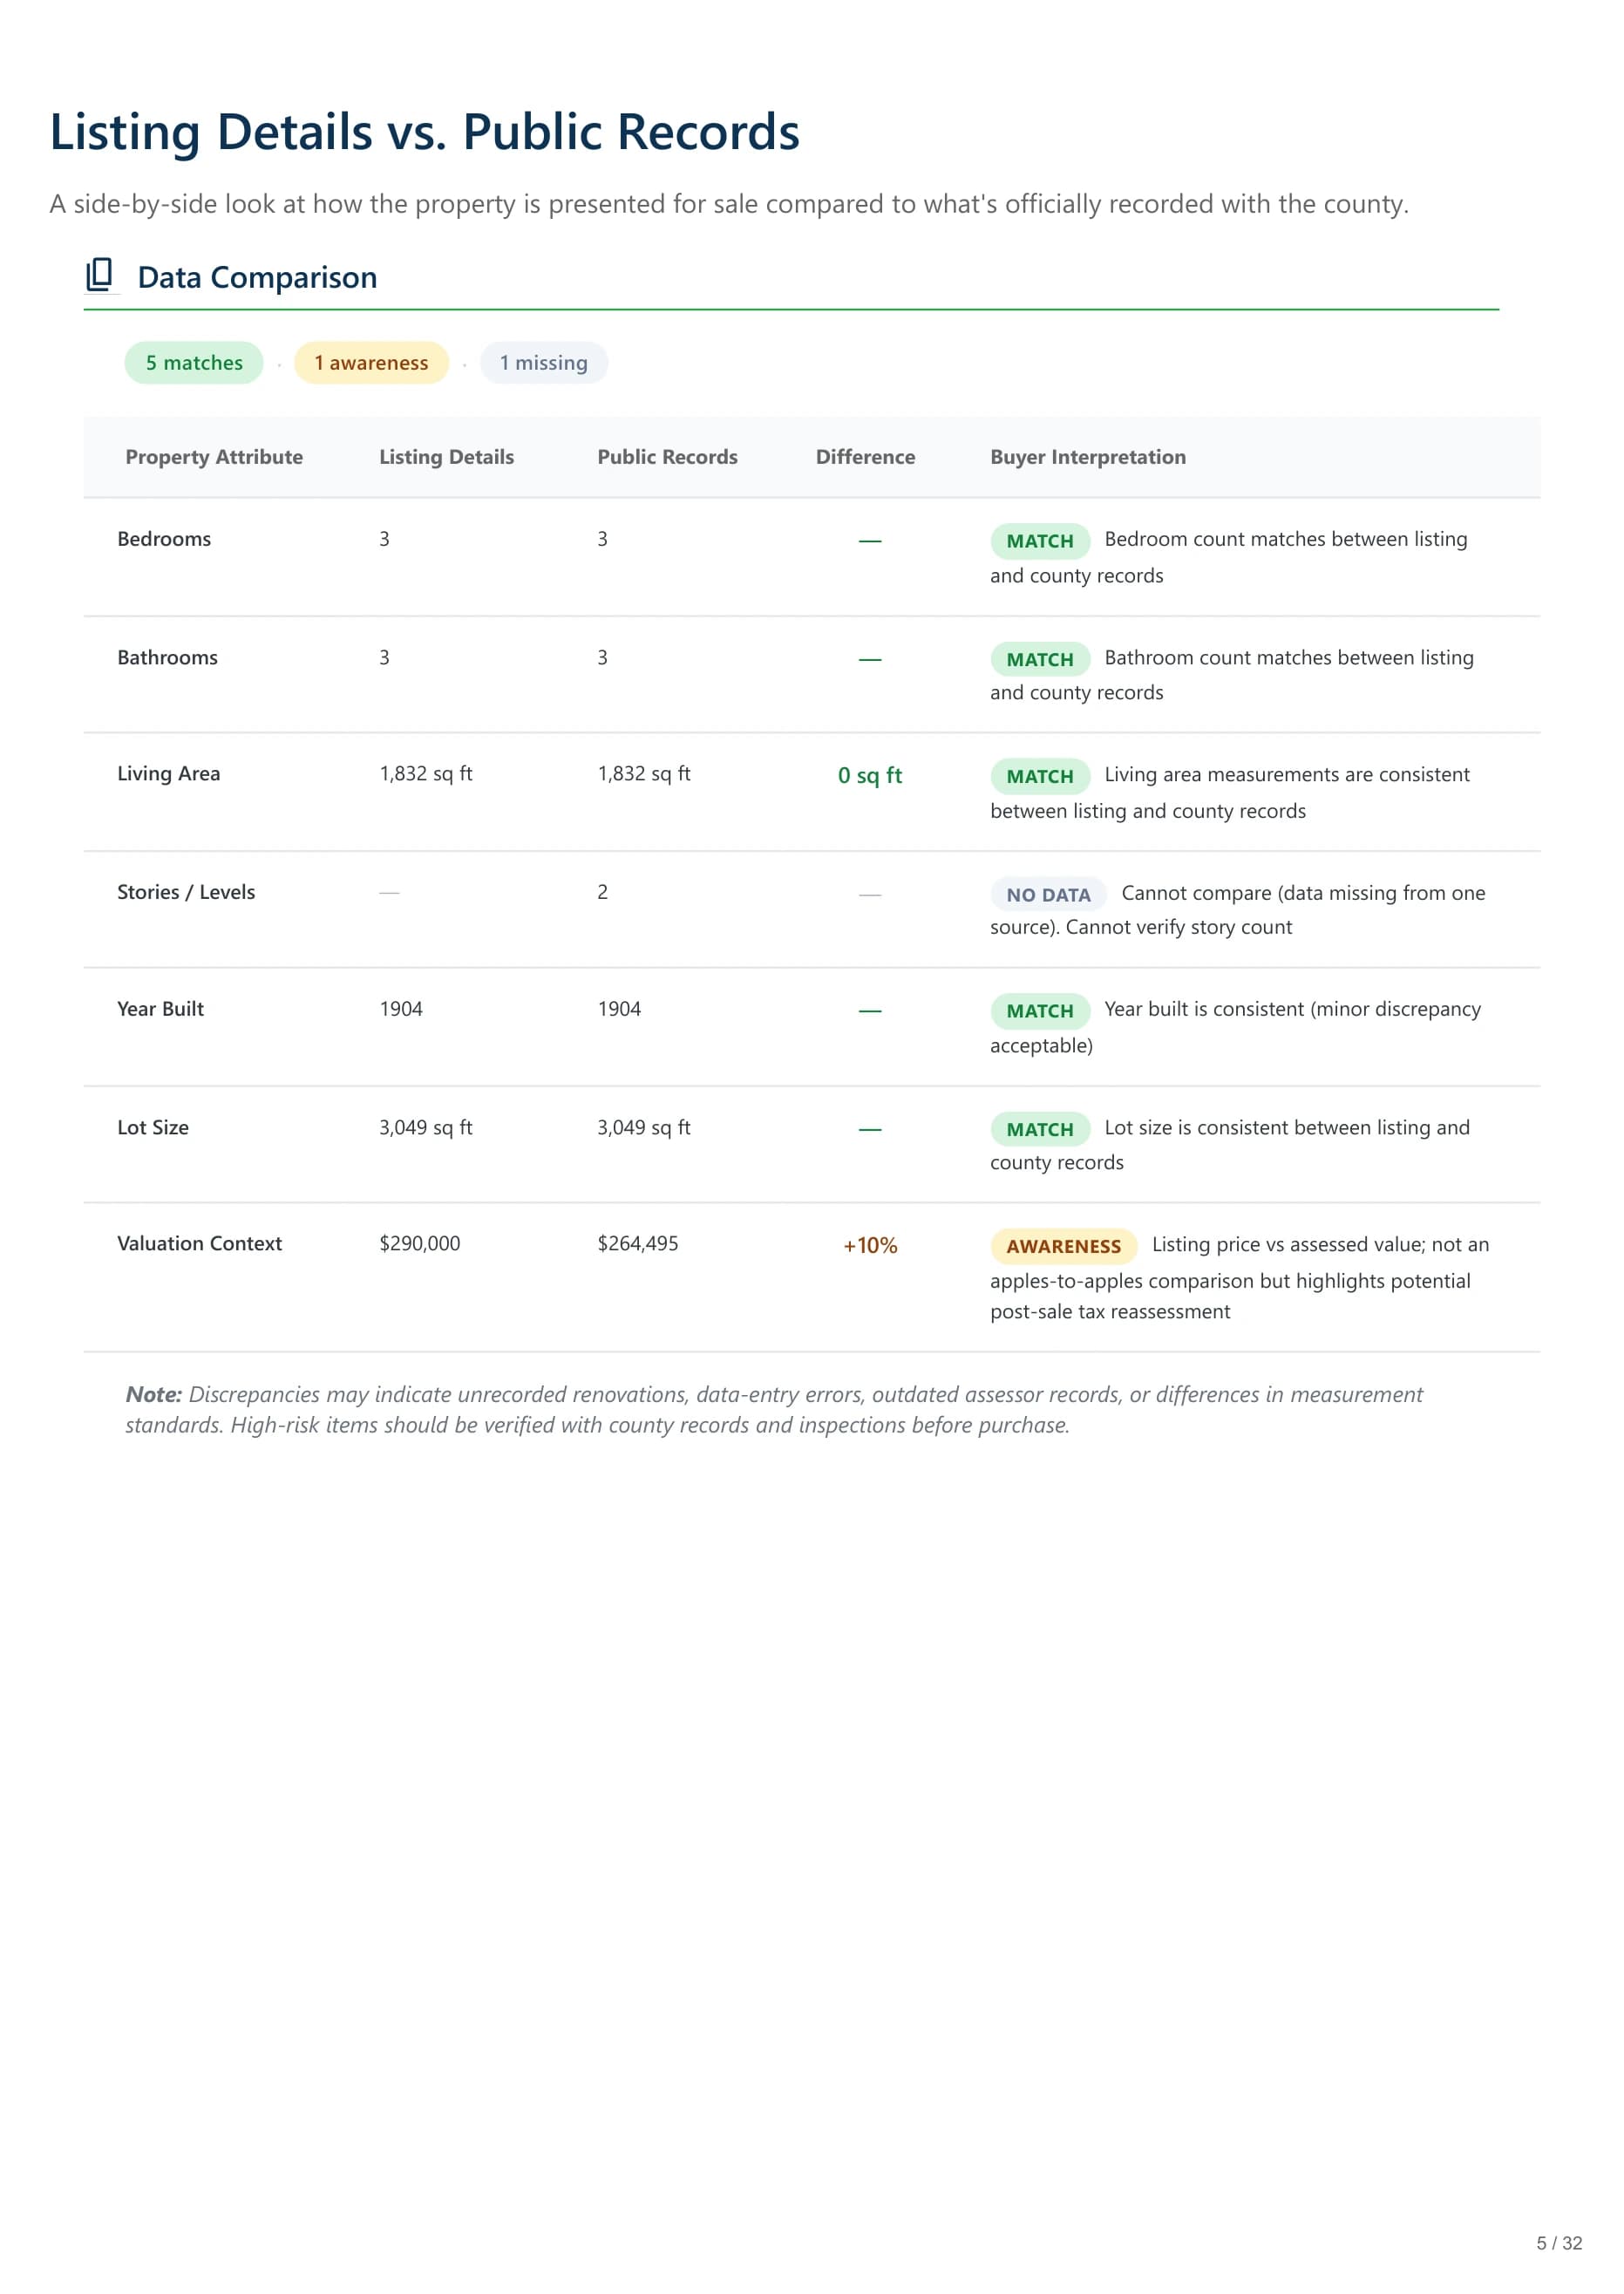
Task: Click the AWARENESS badge in Valuation row
Action: click(x=1064, y=1246)
